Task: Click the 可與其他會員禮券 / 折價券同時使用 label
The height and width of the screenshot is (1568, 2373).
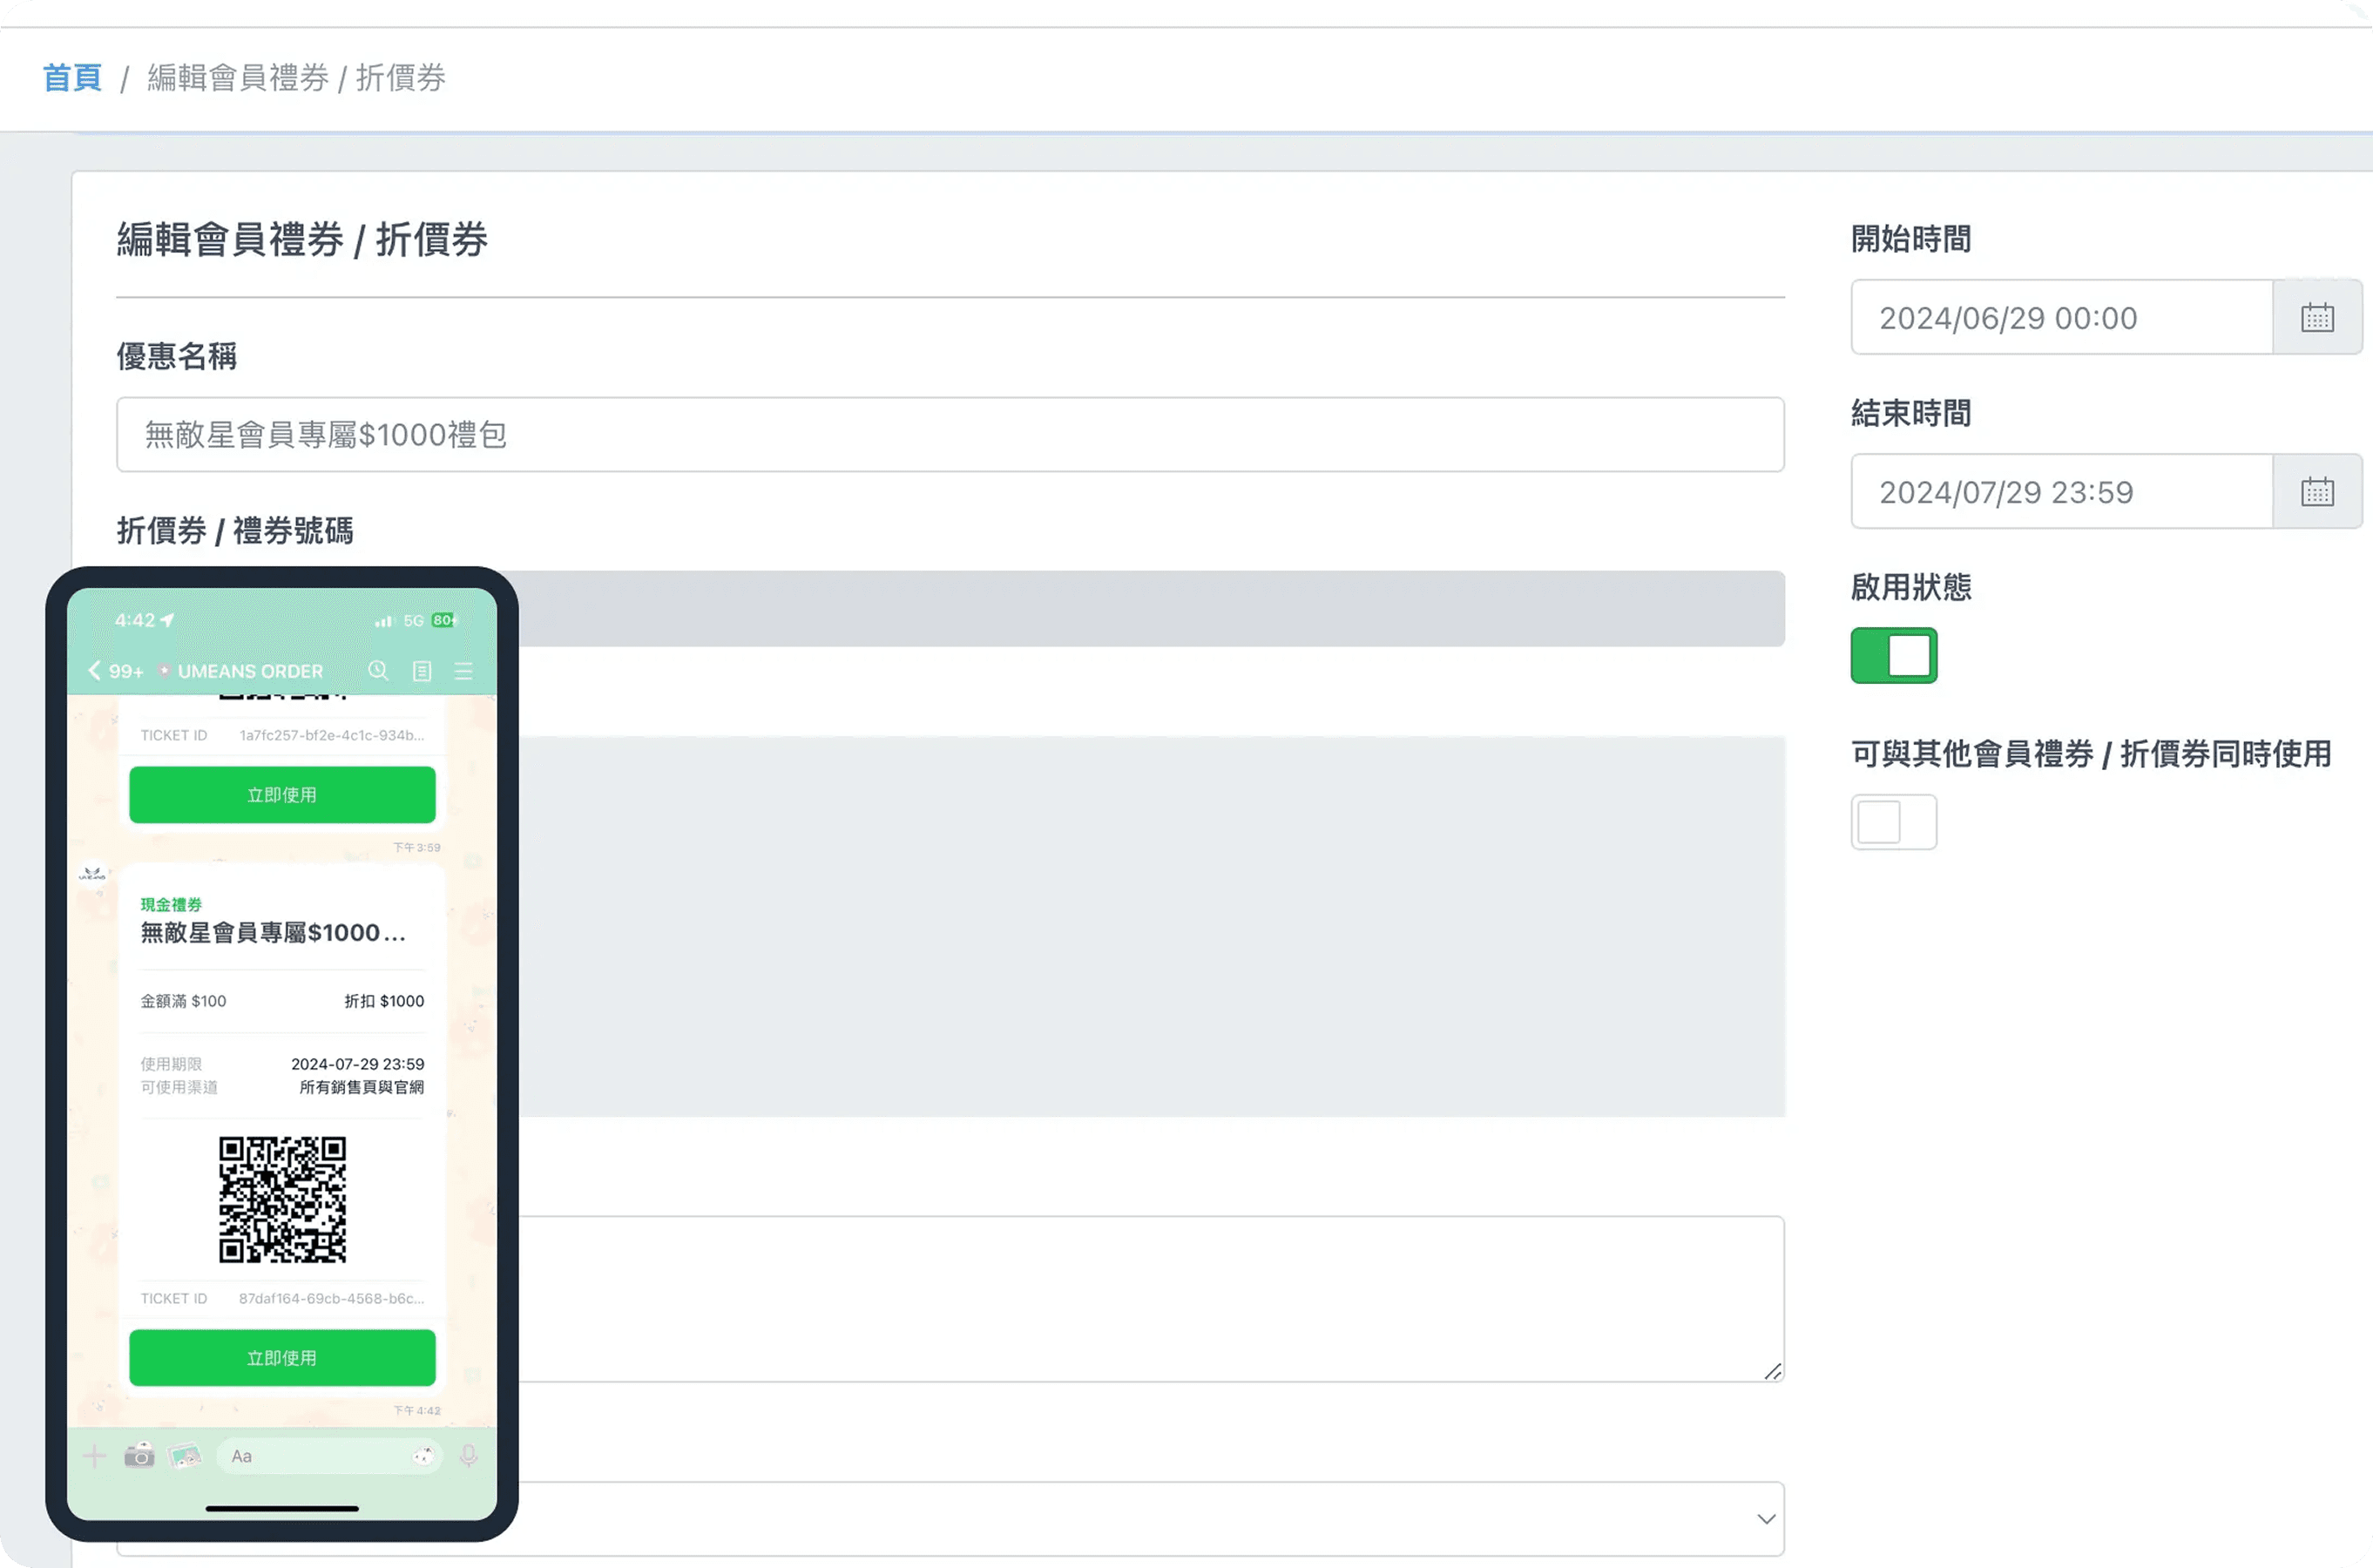Action: (x=2091, y=754)
